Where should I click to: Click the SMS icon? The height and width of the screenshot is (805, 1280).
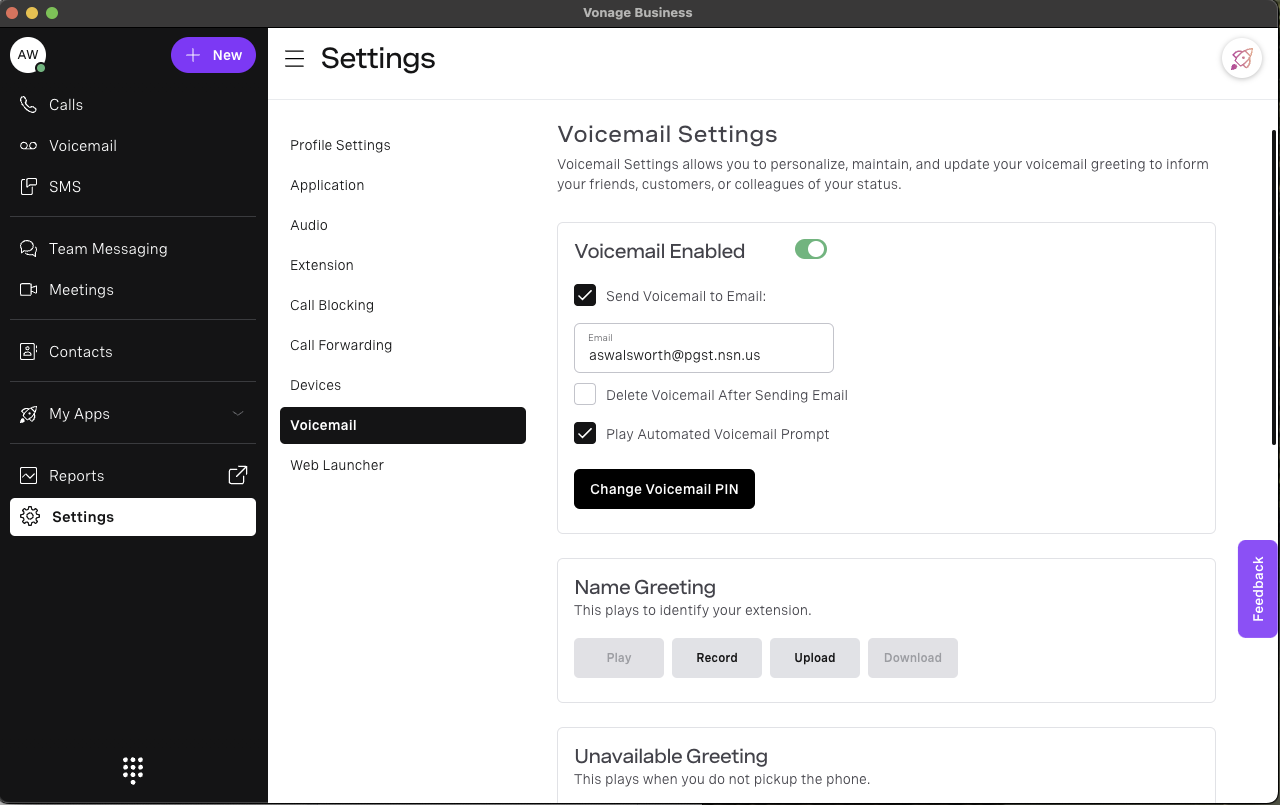pyautogui.click(x=28, y=187)
